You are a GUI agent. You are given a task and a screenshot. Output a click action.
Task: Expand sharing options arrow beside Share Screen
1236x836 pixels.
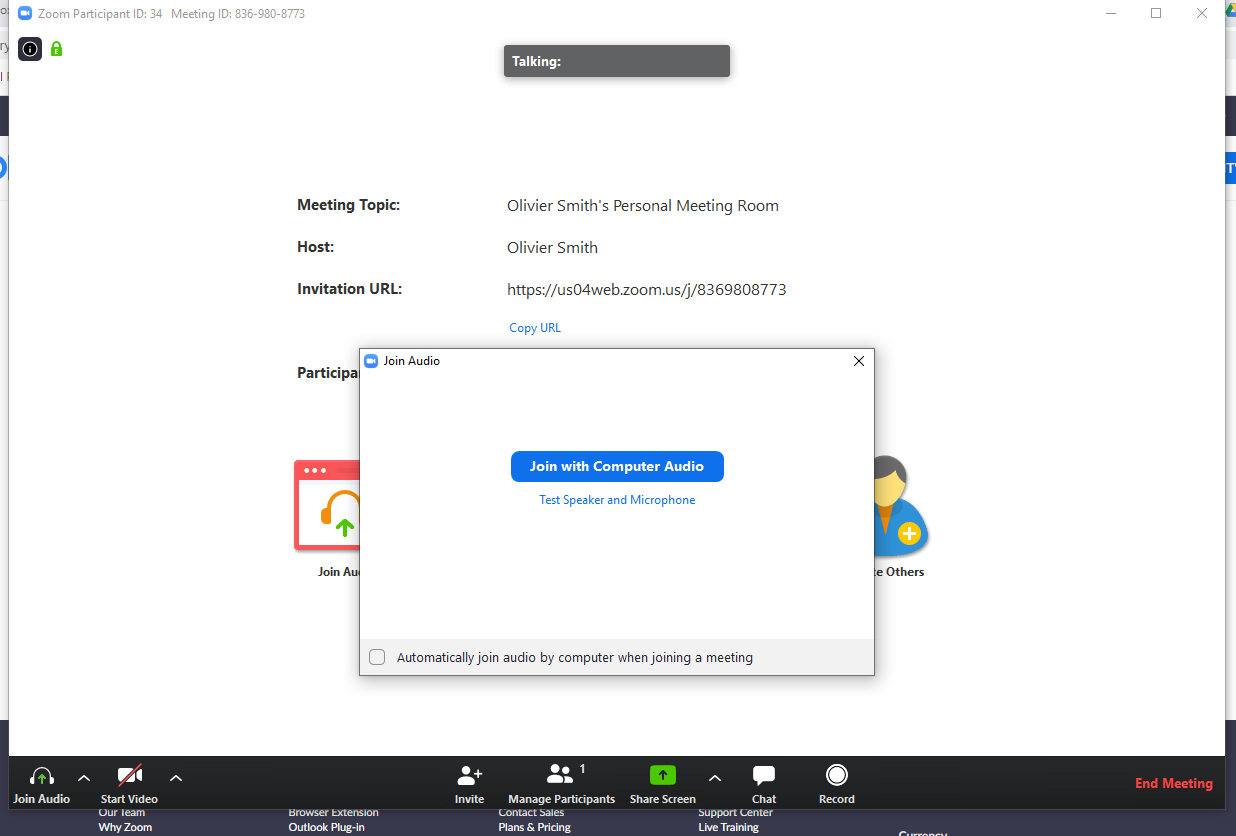(714, 778)
